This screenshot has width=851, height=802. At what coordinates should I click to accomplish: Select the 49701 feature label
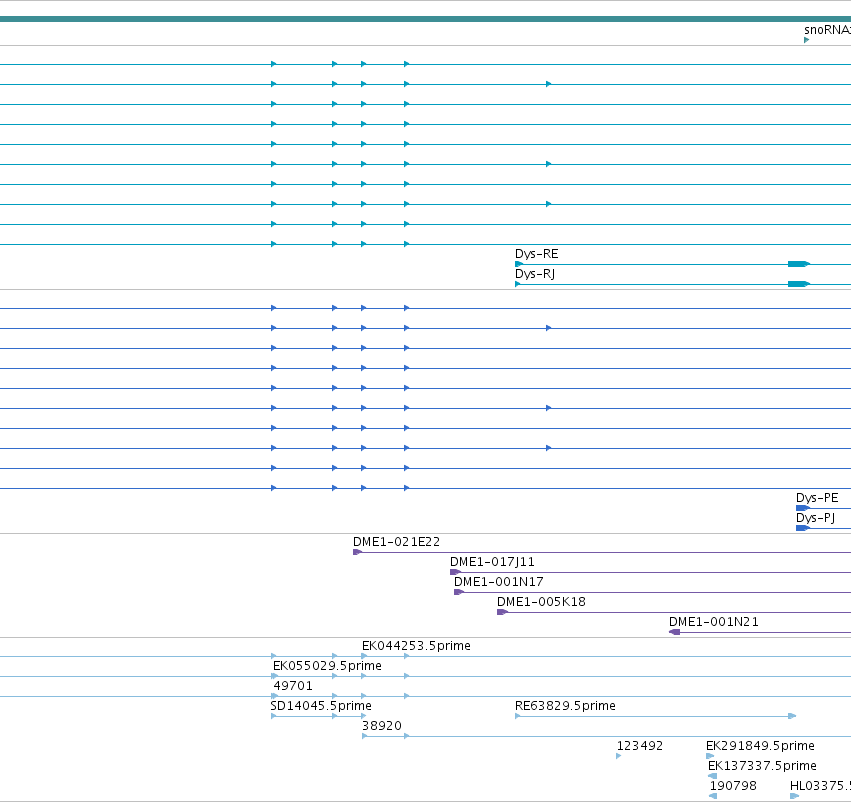click(293, 686)
